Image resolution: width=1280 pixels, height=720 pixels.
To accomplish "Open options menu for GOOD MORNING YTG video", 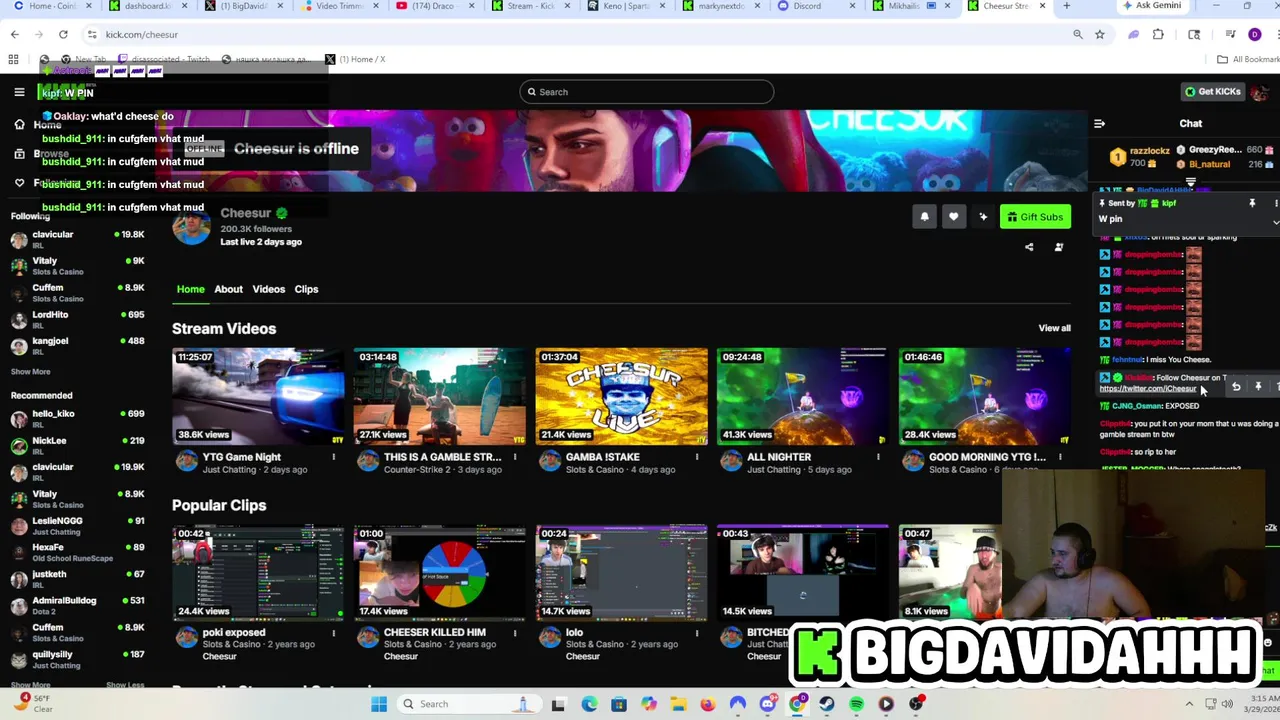I will 1060,457.
